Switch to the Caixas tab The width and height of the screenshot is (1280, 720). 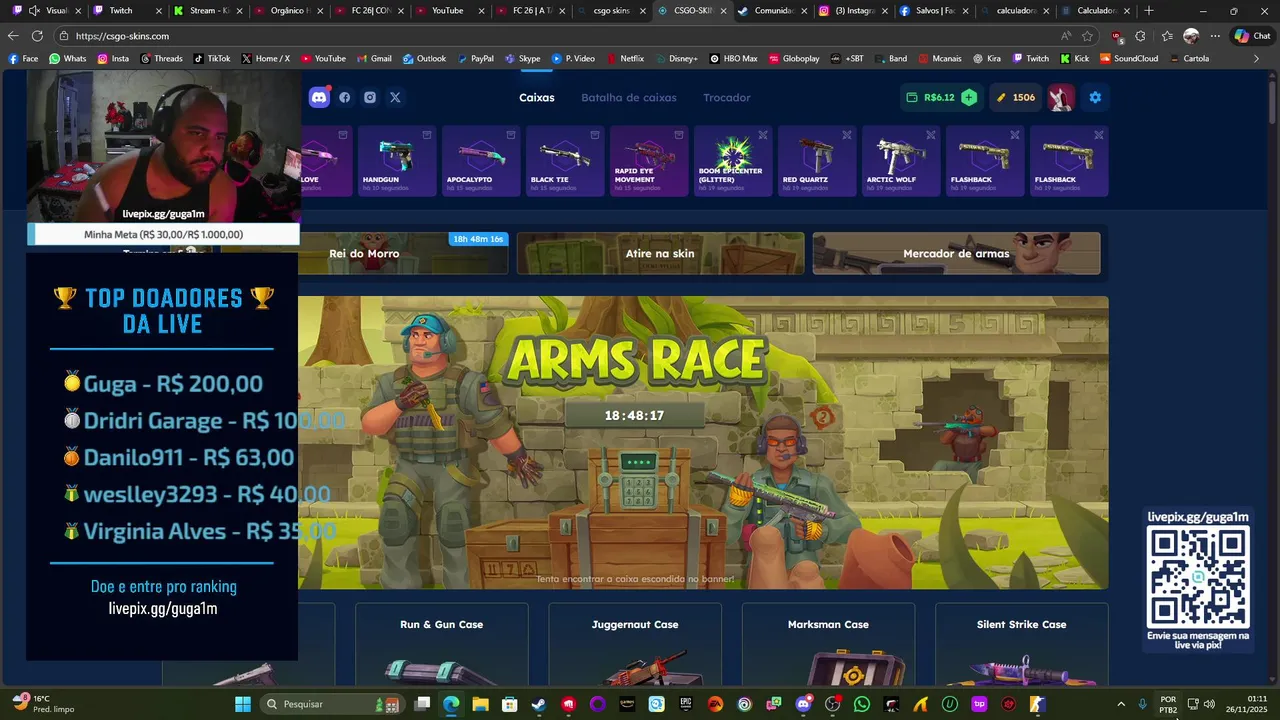pyautogui.click(x=537, y=97)
